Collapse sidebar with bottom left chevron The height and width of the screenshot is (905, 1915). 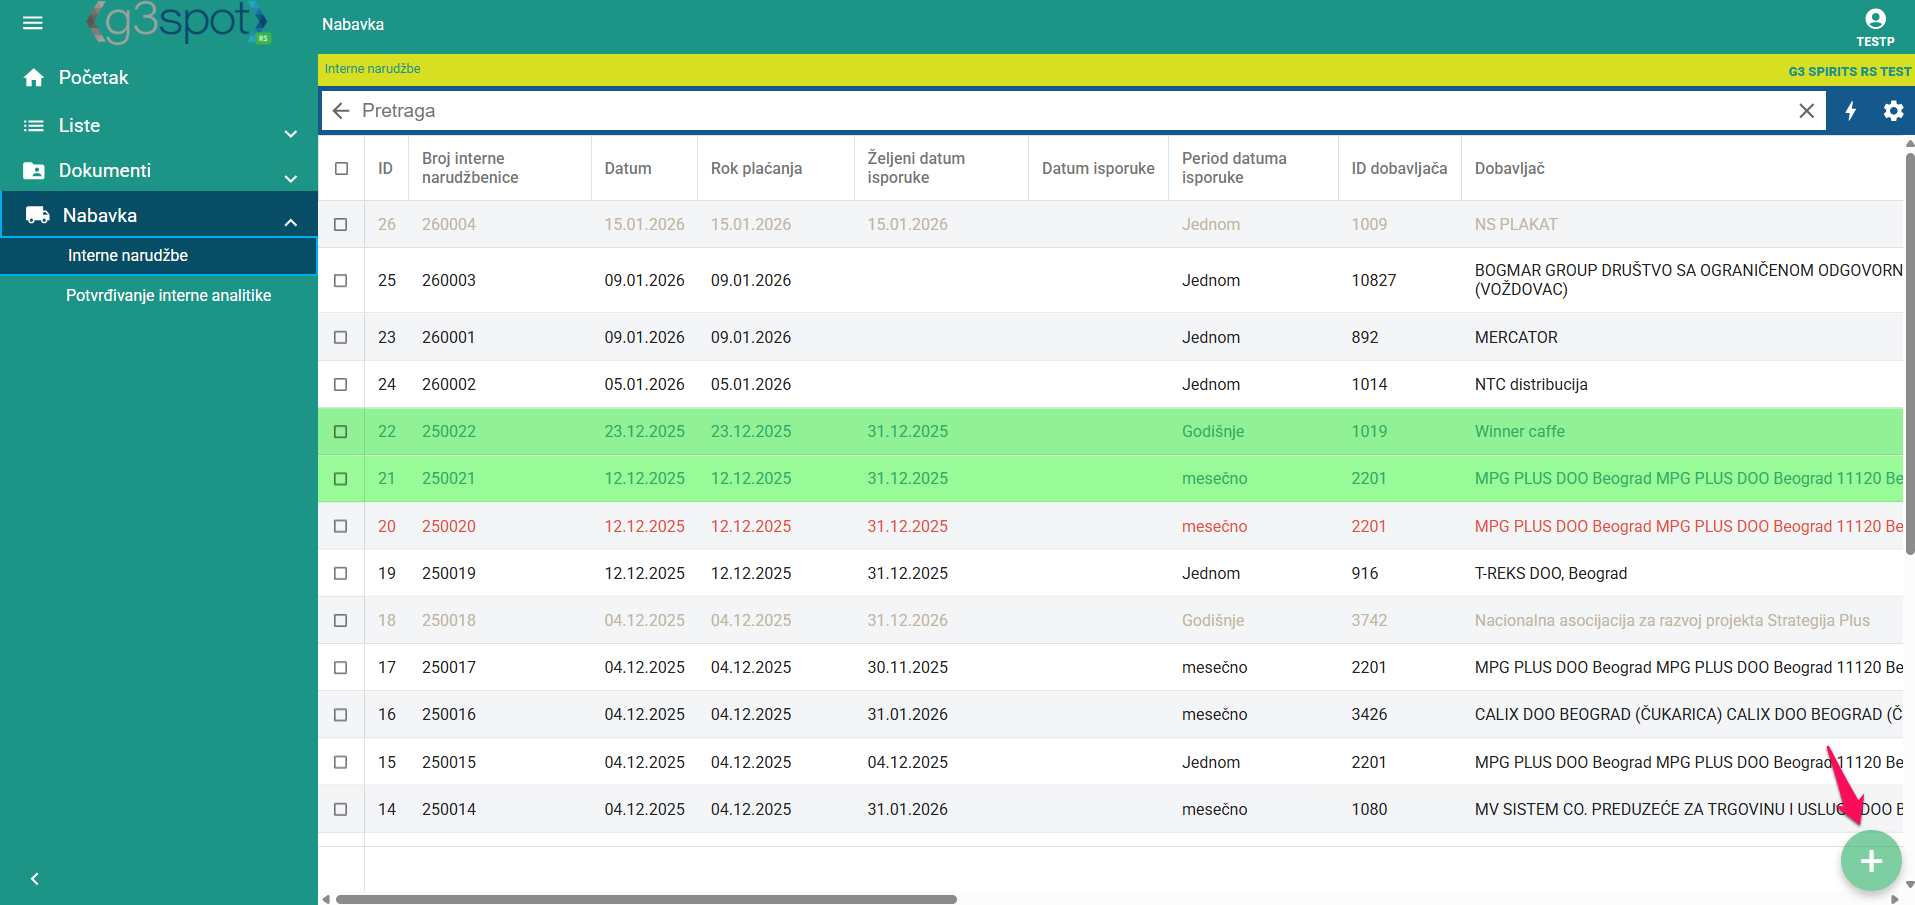pyautogui.click(x=35, y=879)
